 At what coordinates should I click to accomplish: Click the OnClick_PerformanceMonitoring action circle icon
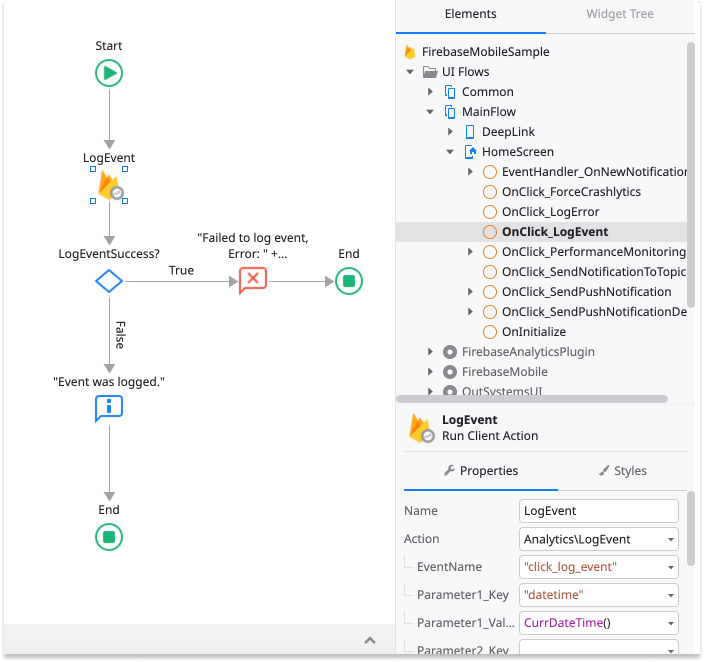tap(490, 252)
